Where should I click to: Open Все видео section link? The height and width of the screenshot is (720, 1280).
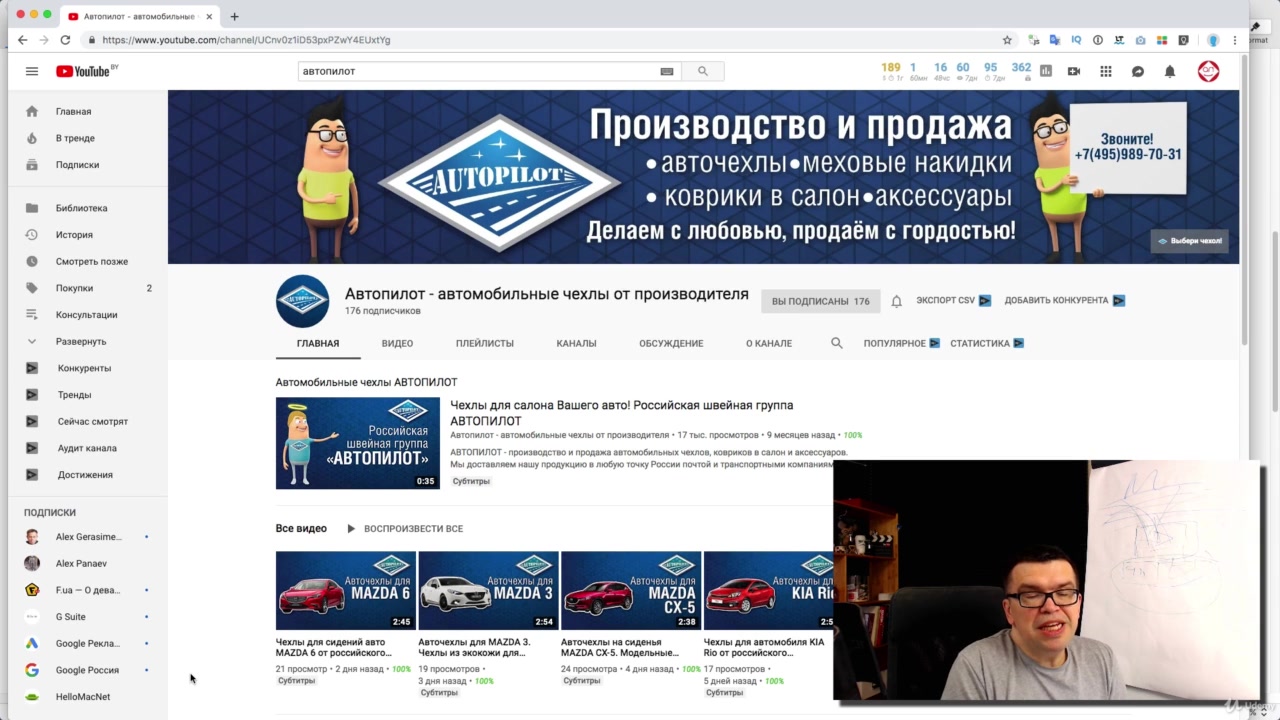[x=301, y=528]
